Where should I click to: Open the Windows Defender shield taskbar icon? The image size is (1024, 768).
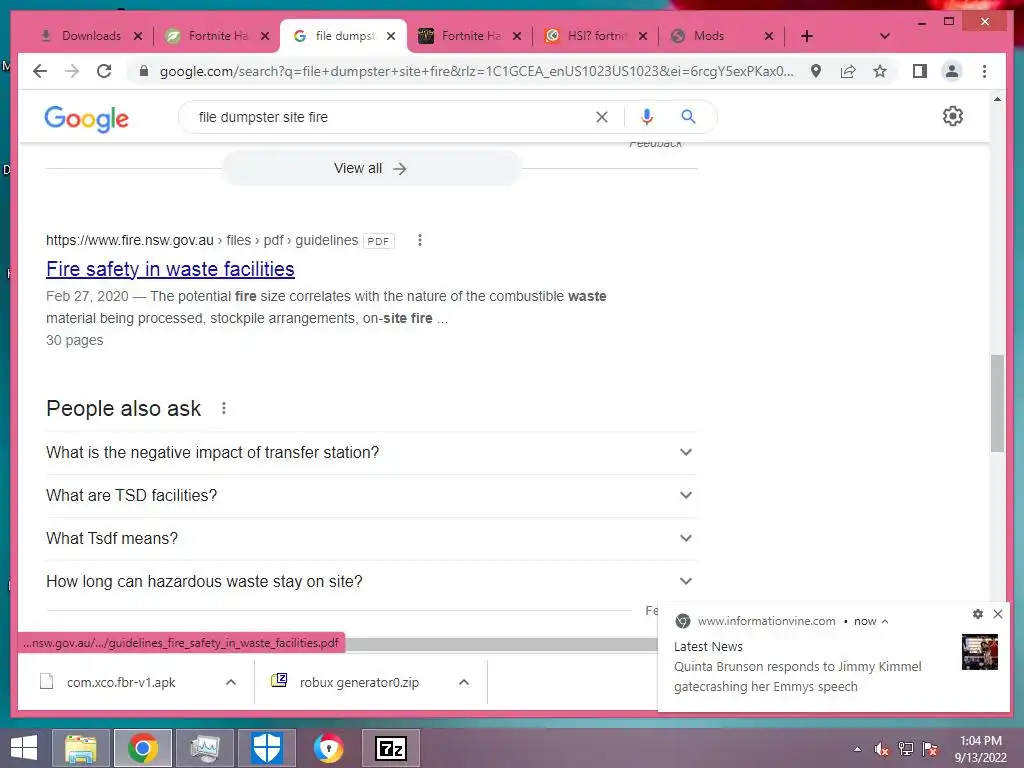[x=266, y=748]
